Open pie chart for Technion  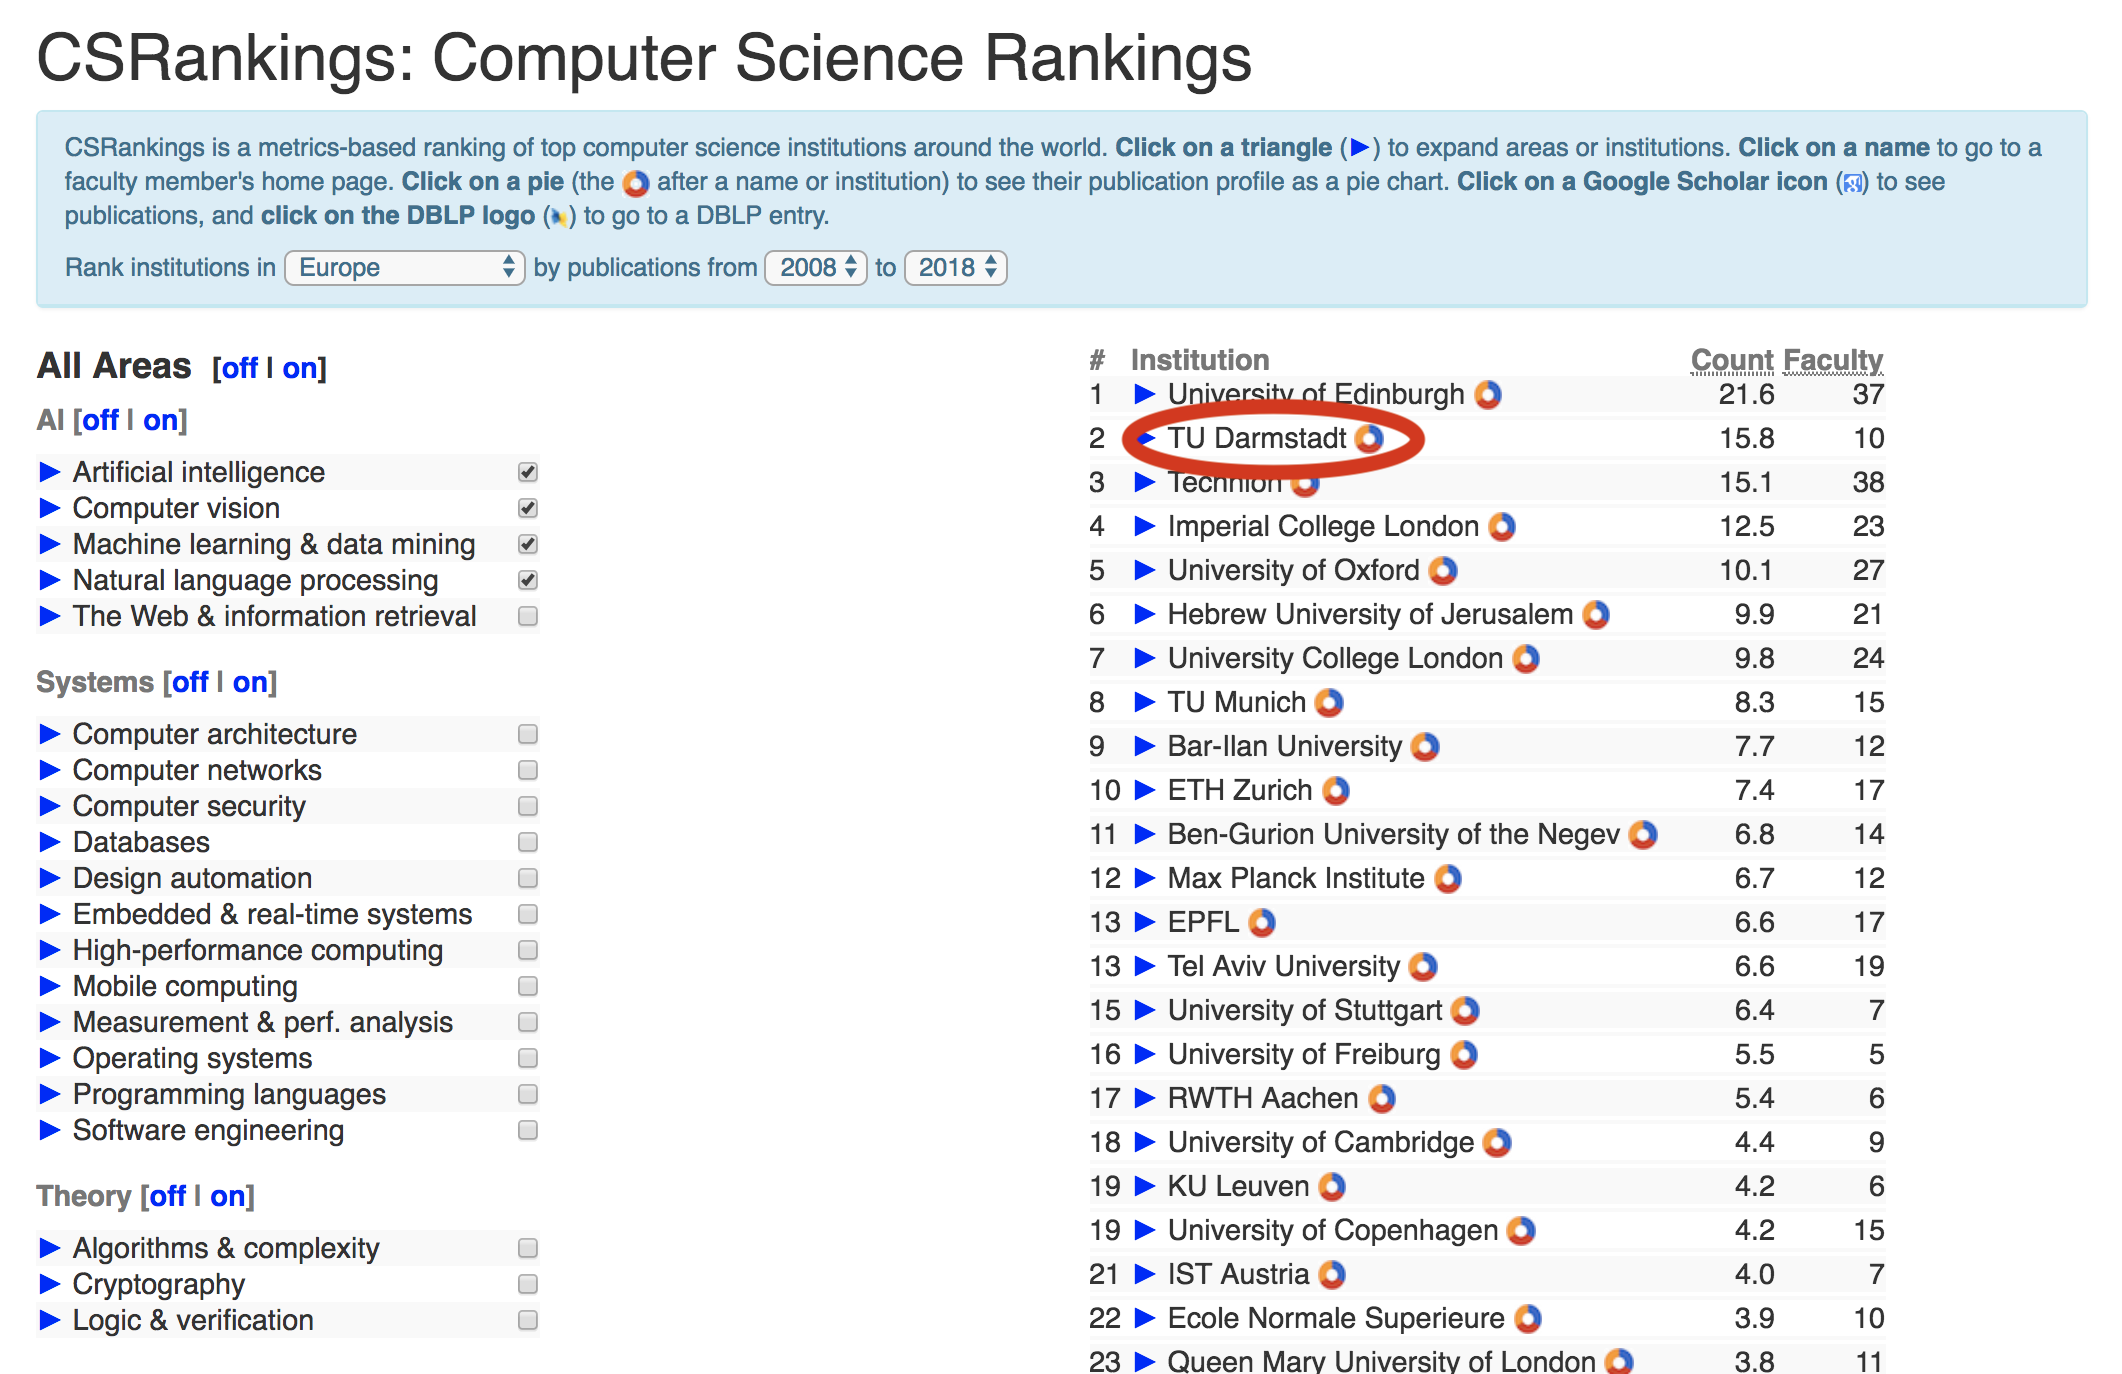pyautogui.click(x=1305, y=484)
